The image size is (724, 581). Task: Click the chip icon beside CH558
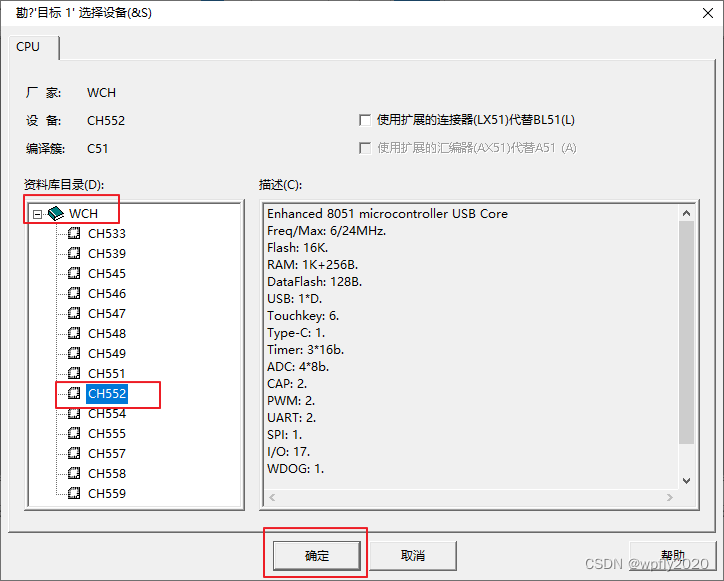click(x=74, y=473)
